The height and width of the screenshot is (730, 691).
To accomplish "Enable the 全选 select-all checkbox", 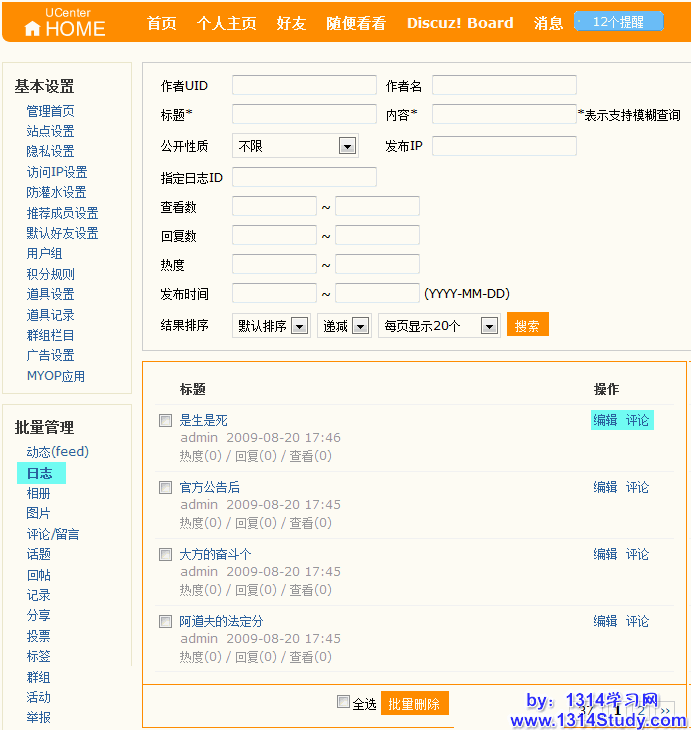I will point(344,702).
